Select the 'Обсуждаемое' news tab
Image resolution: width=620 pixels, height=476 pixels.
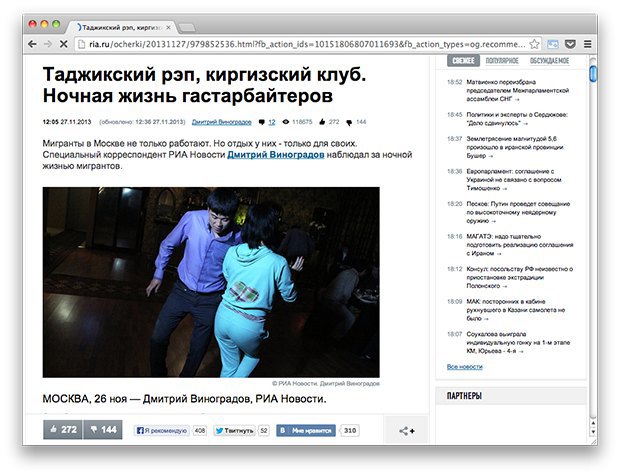click(x=549, y=62)
